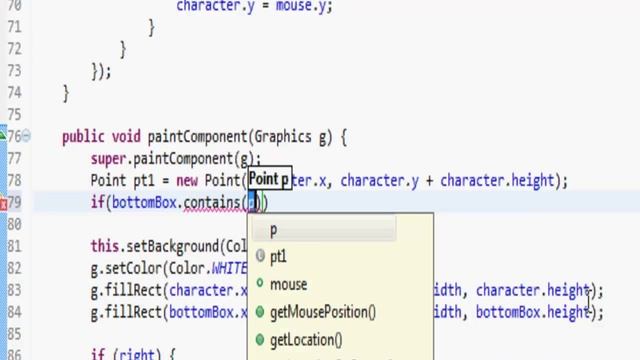Click 'bottomBox' on line 79
Viewport: 640px width, 360px height.
tap(144, 202)
